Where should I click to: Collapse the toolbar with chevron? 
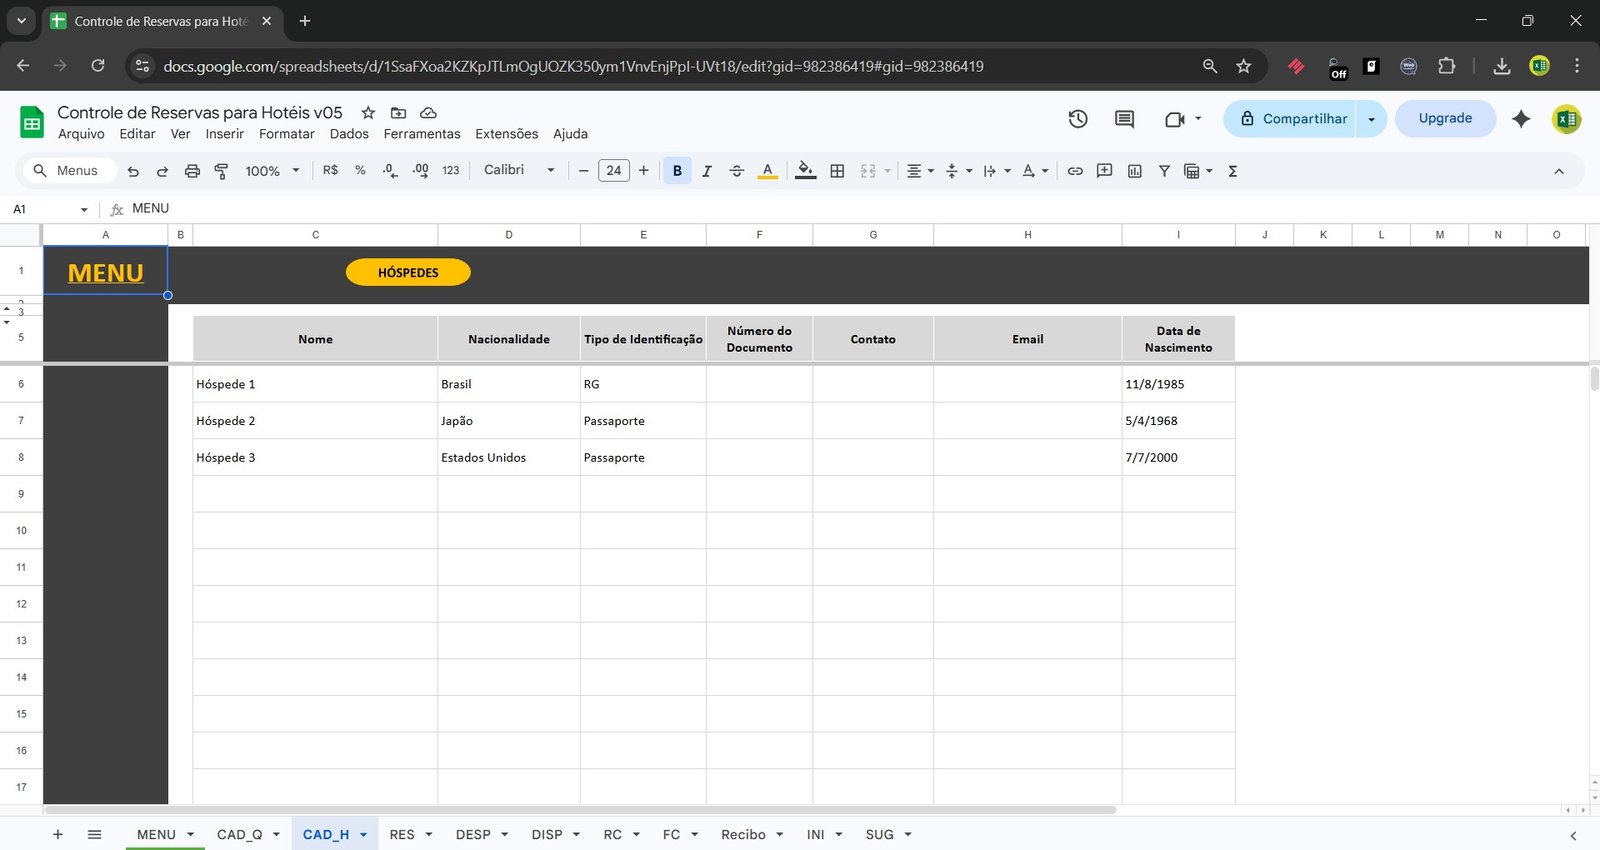point(1558,171)
